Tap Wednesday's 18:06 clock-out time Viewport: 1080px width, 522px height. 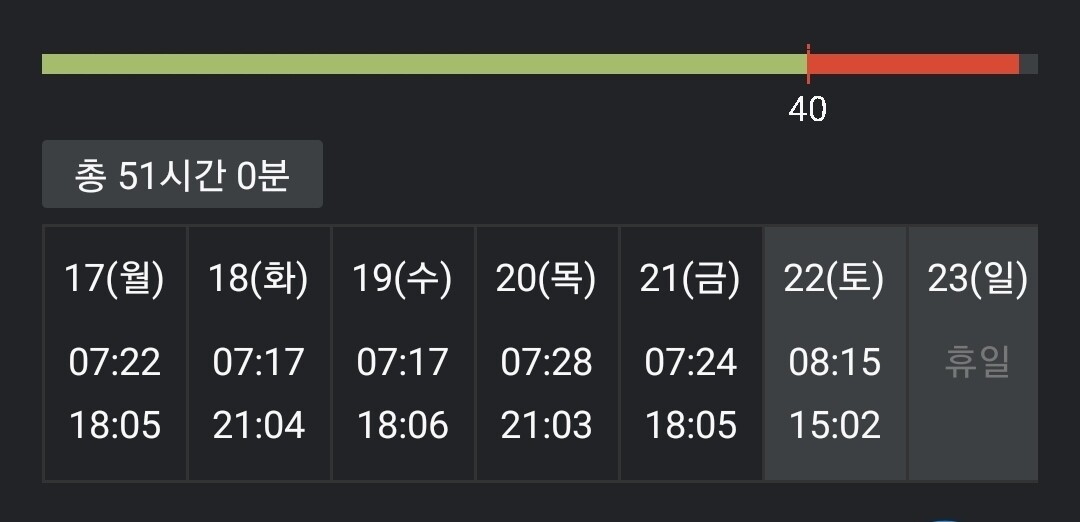[402, 425]
